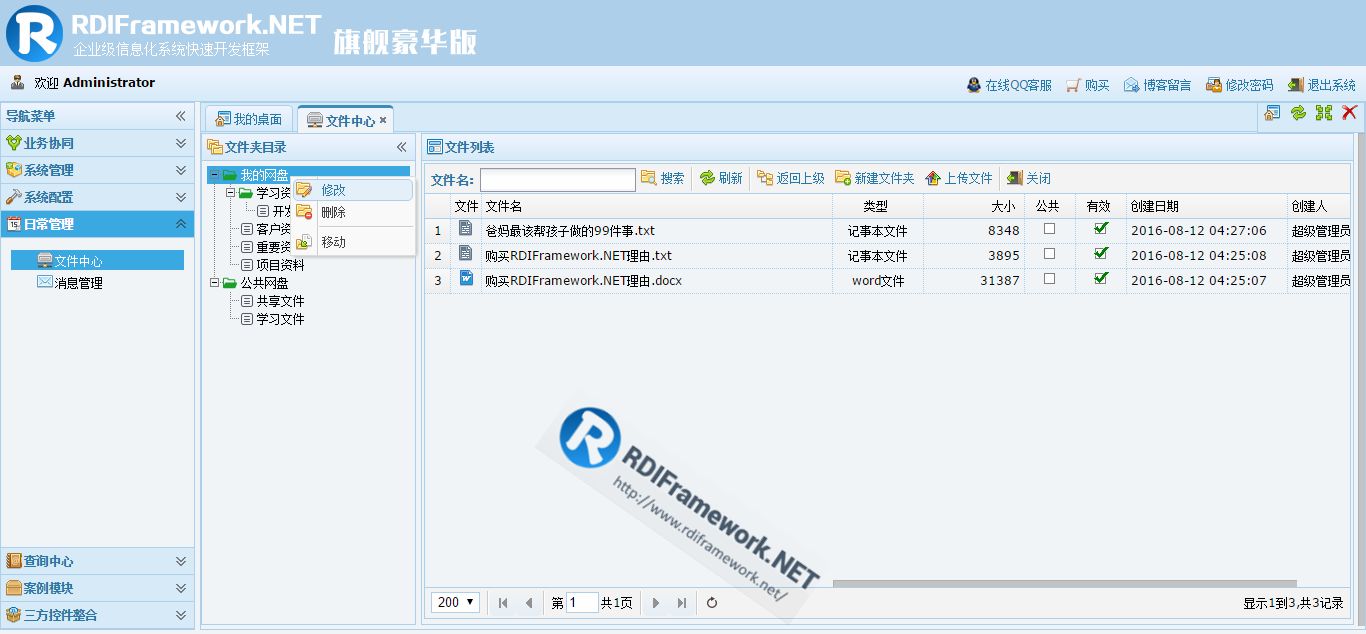This screenshot has height=634, width=1366.
Task: Click the 关闭 button in toolbar
Action: 1028,178
